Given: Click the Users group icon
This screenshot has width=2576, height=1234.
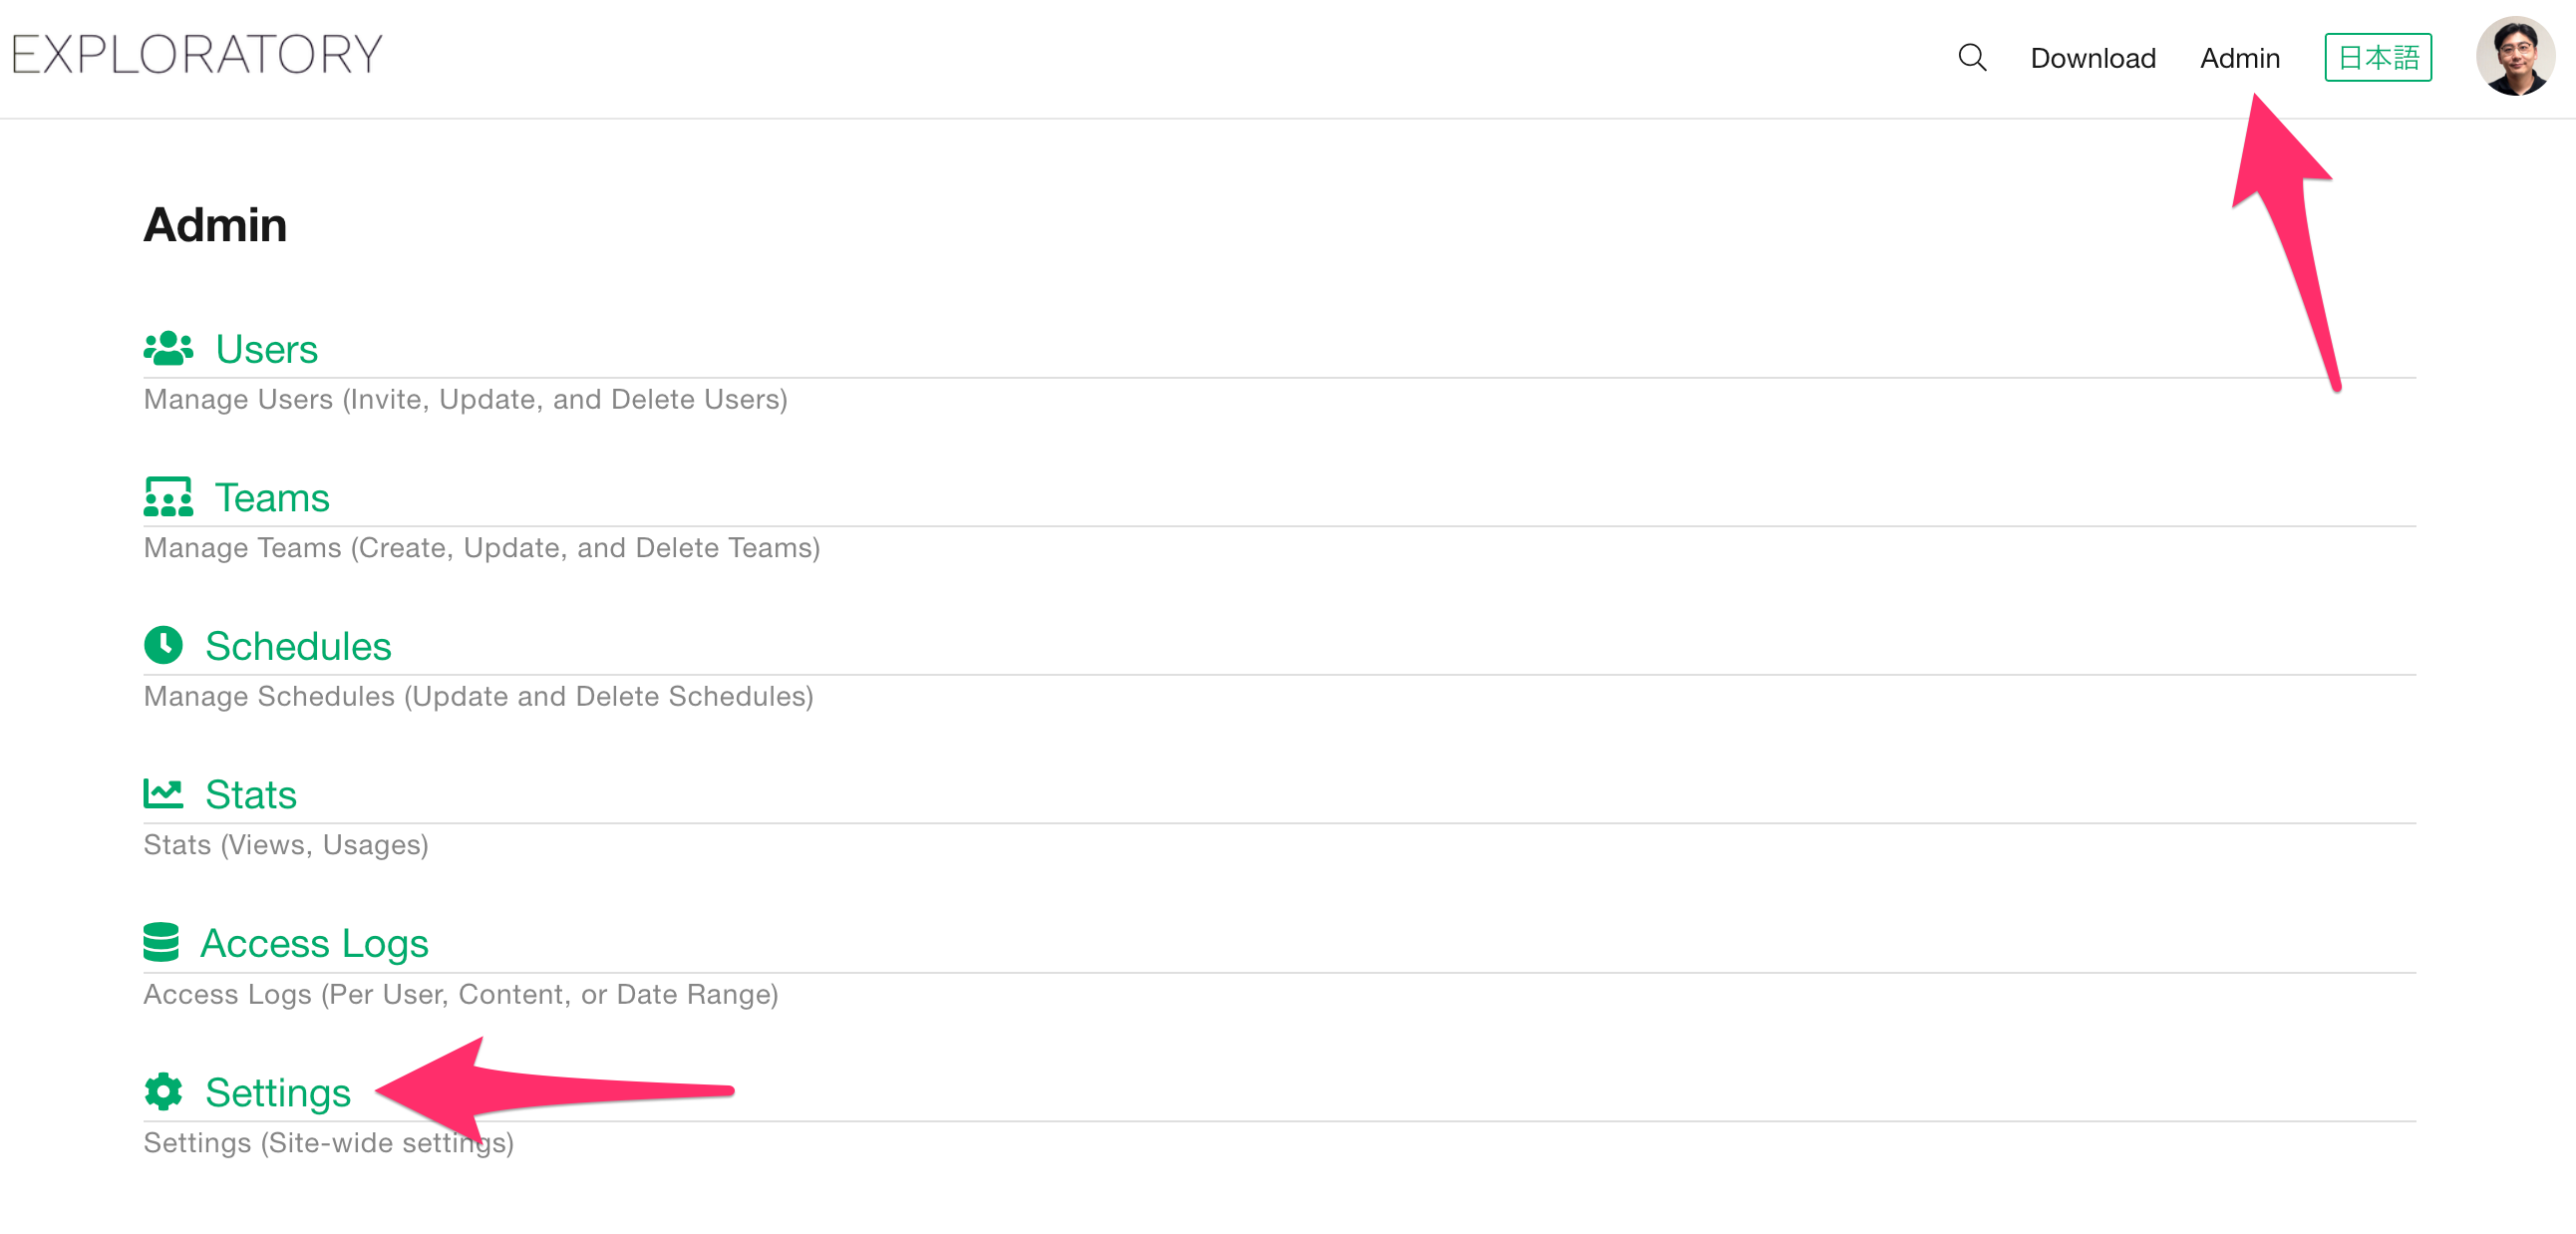Looking at the screenshot, I should (168, 348).
